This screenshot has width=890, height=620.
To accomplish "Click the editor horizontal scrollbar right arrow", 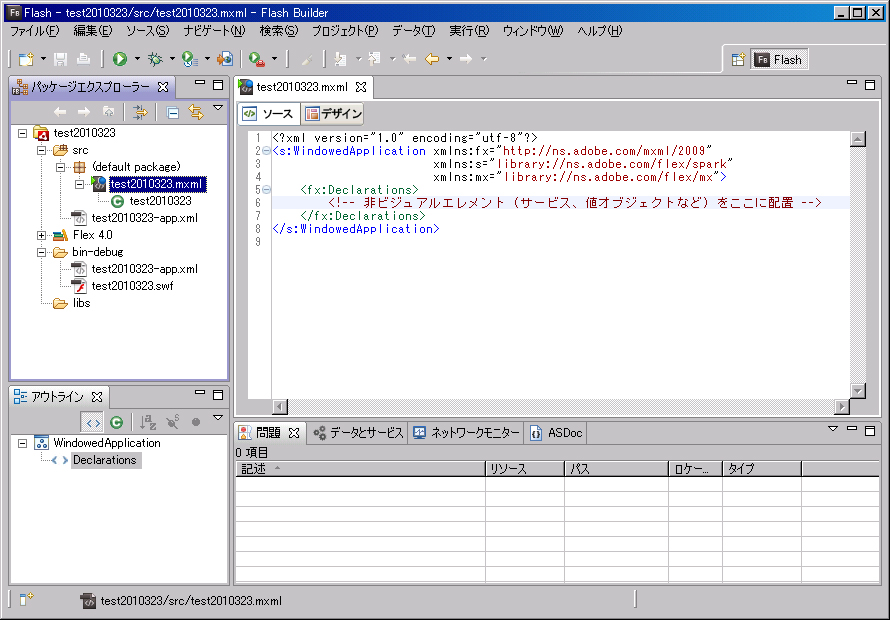I will [x=842, y=407].
